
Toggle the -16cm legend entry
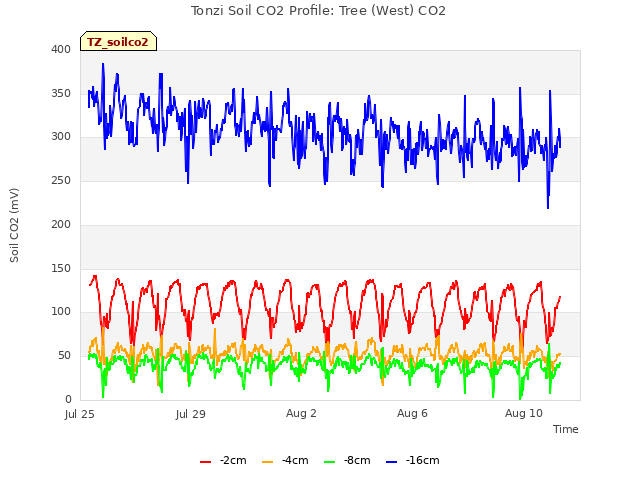pos(413,460)
